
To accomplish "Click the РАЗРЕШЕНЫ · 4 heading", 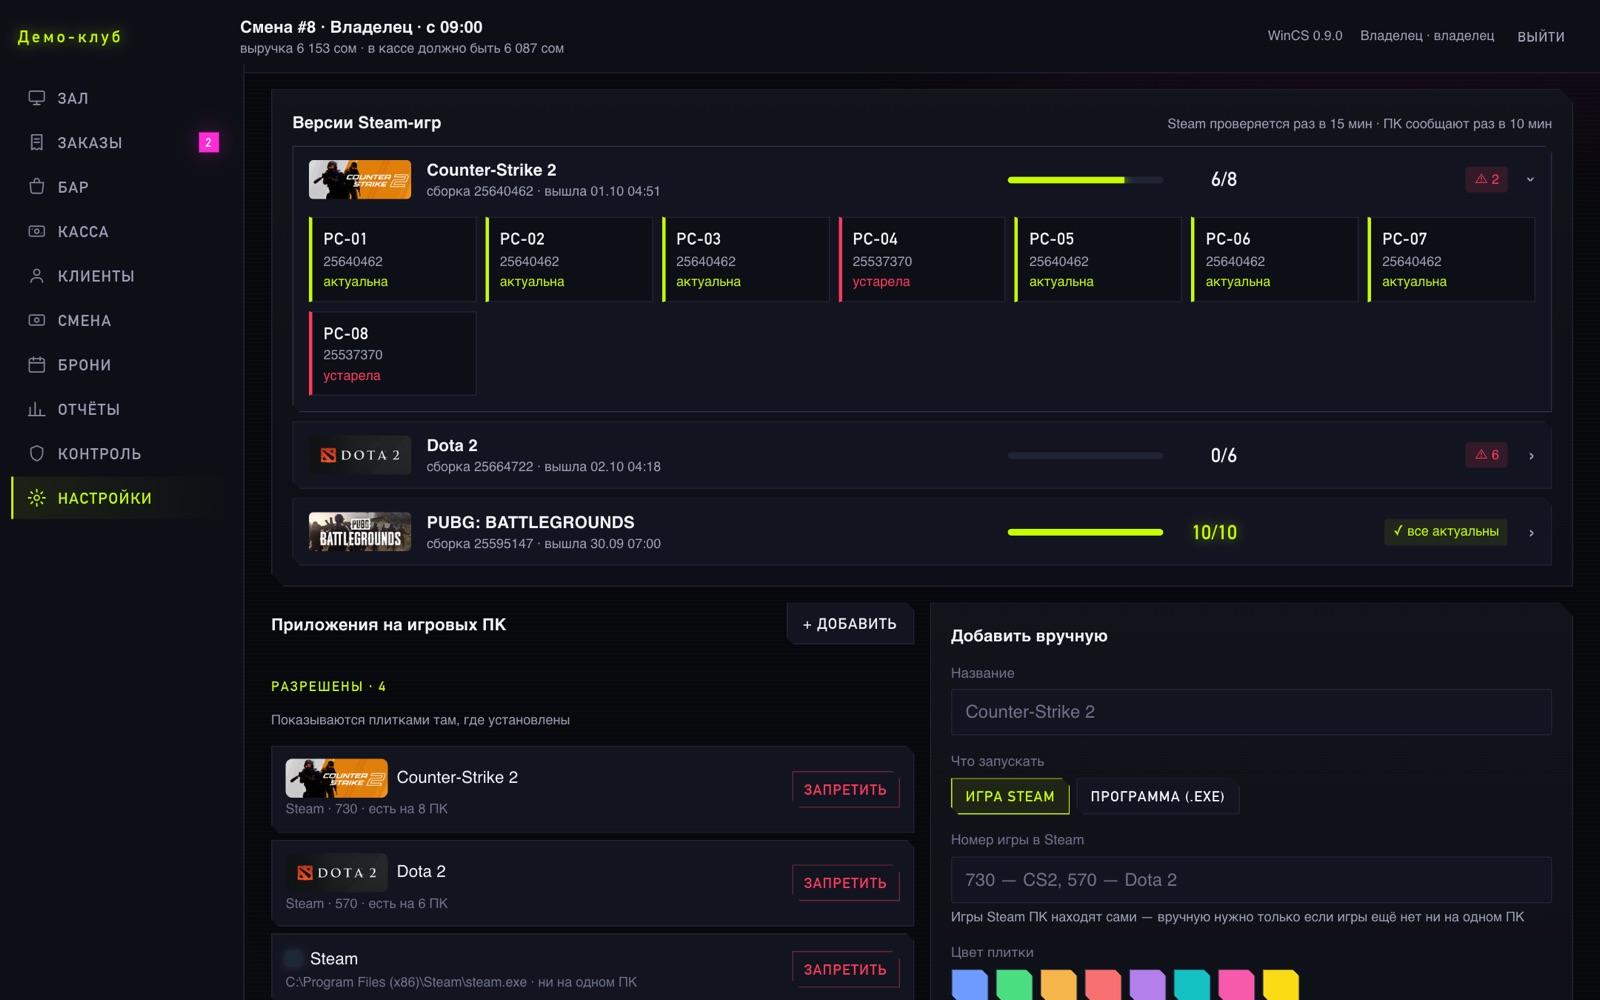I will [329, 686].
